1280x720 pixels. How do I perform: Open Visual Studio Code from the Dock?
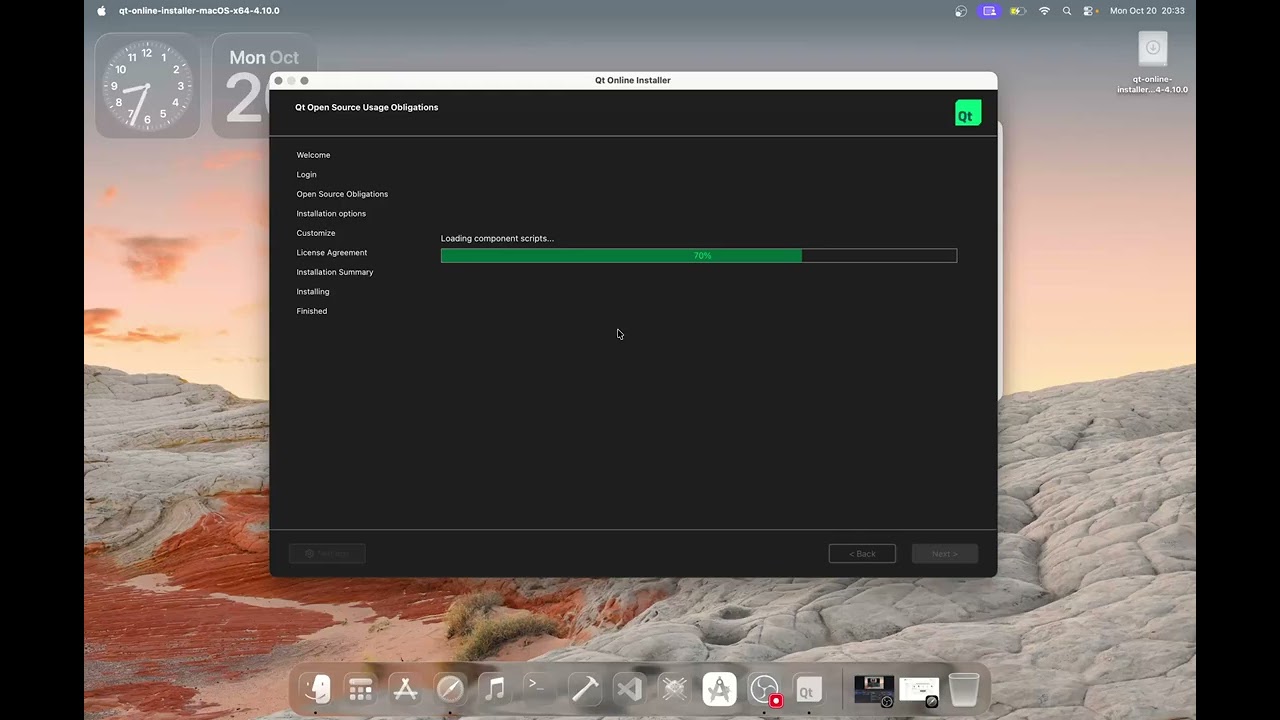coord(629,689)
